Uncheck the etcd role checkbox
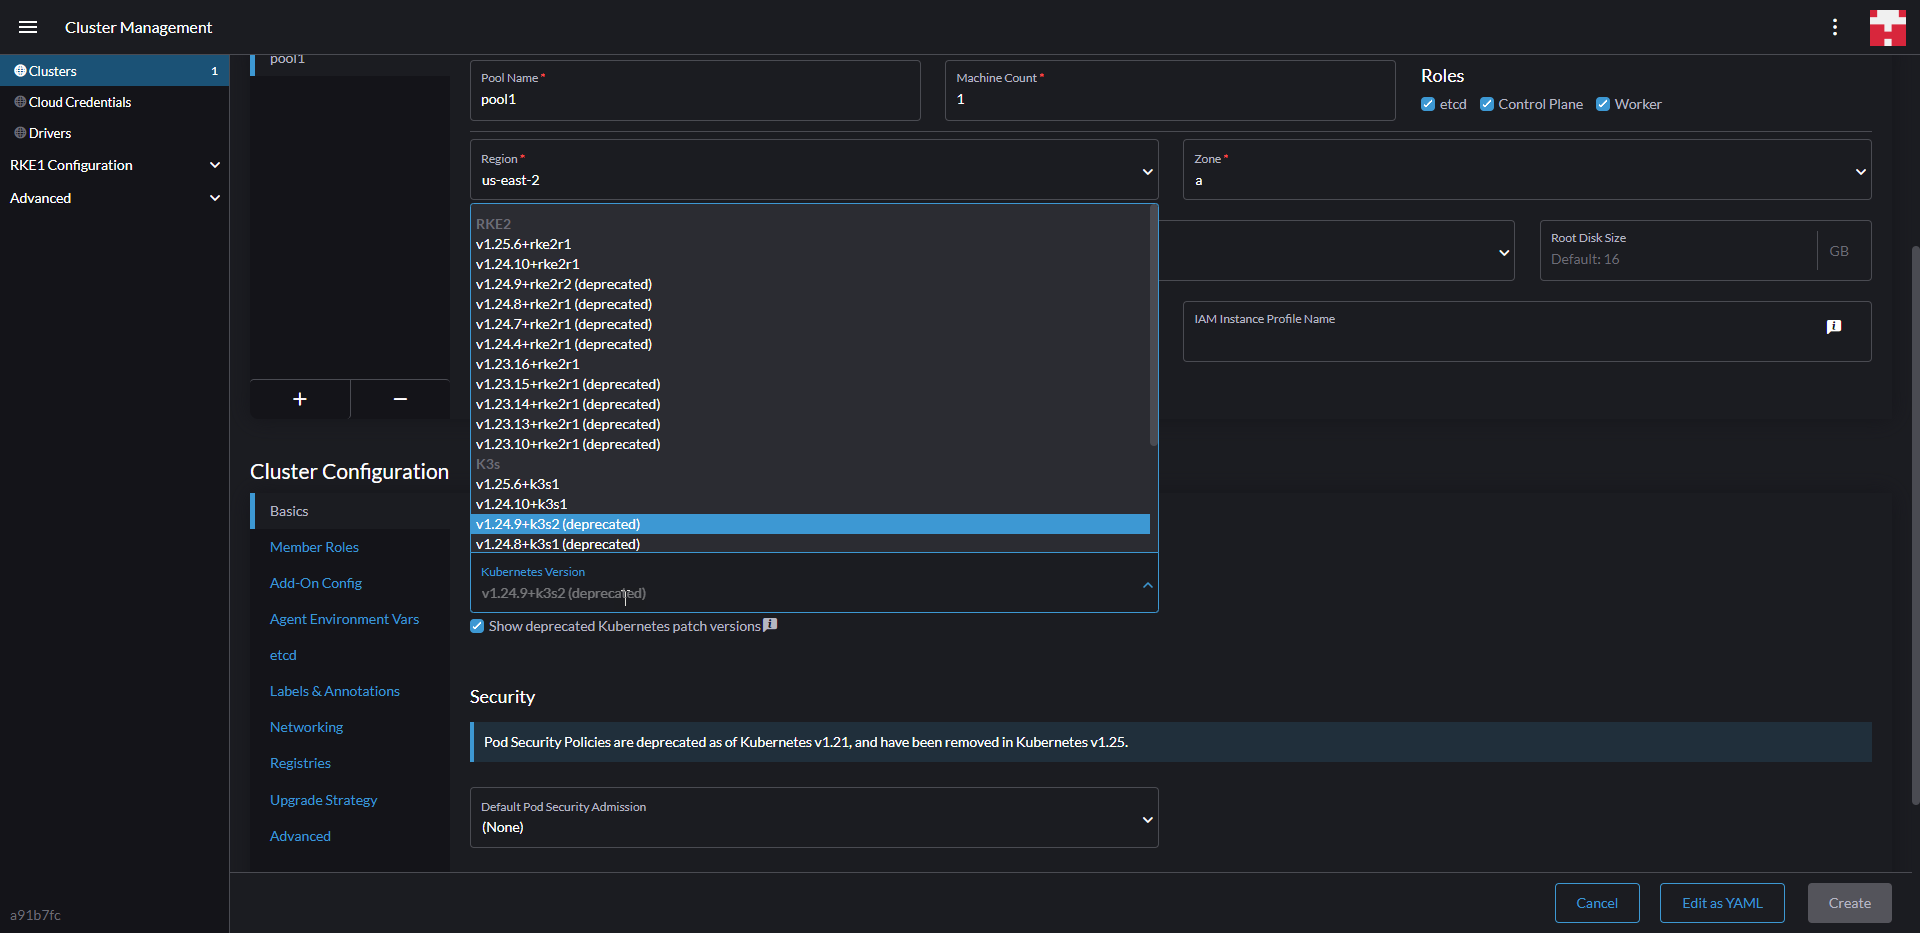The height and width of the screenshot is (933, 1920). click(x=1428, y=104)
